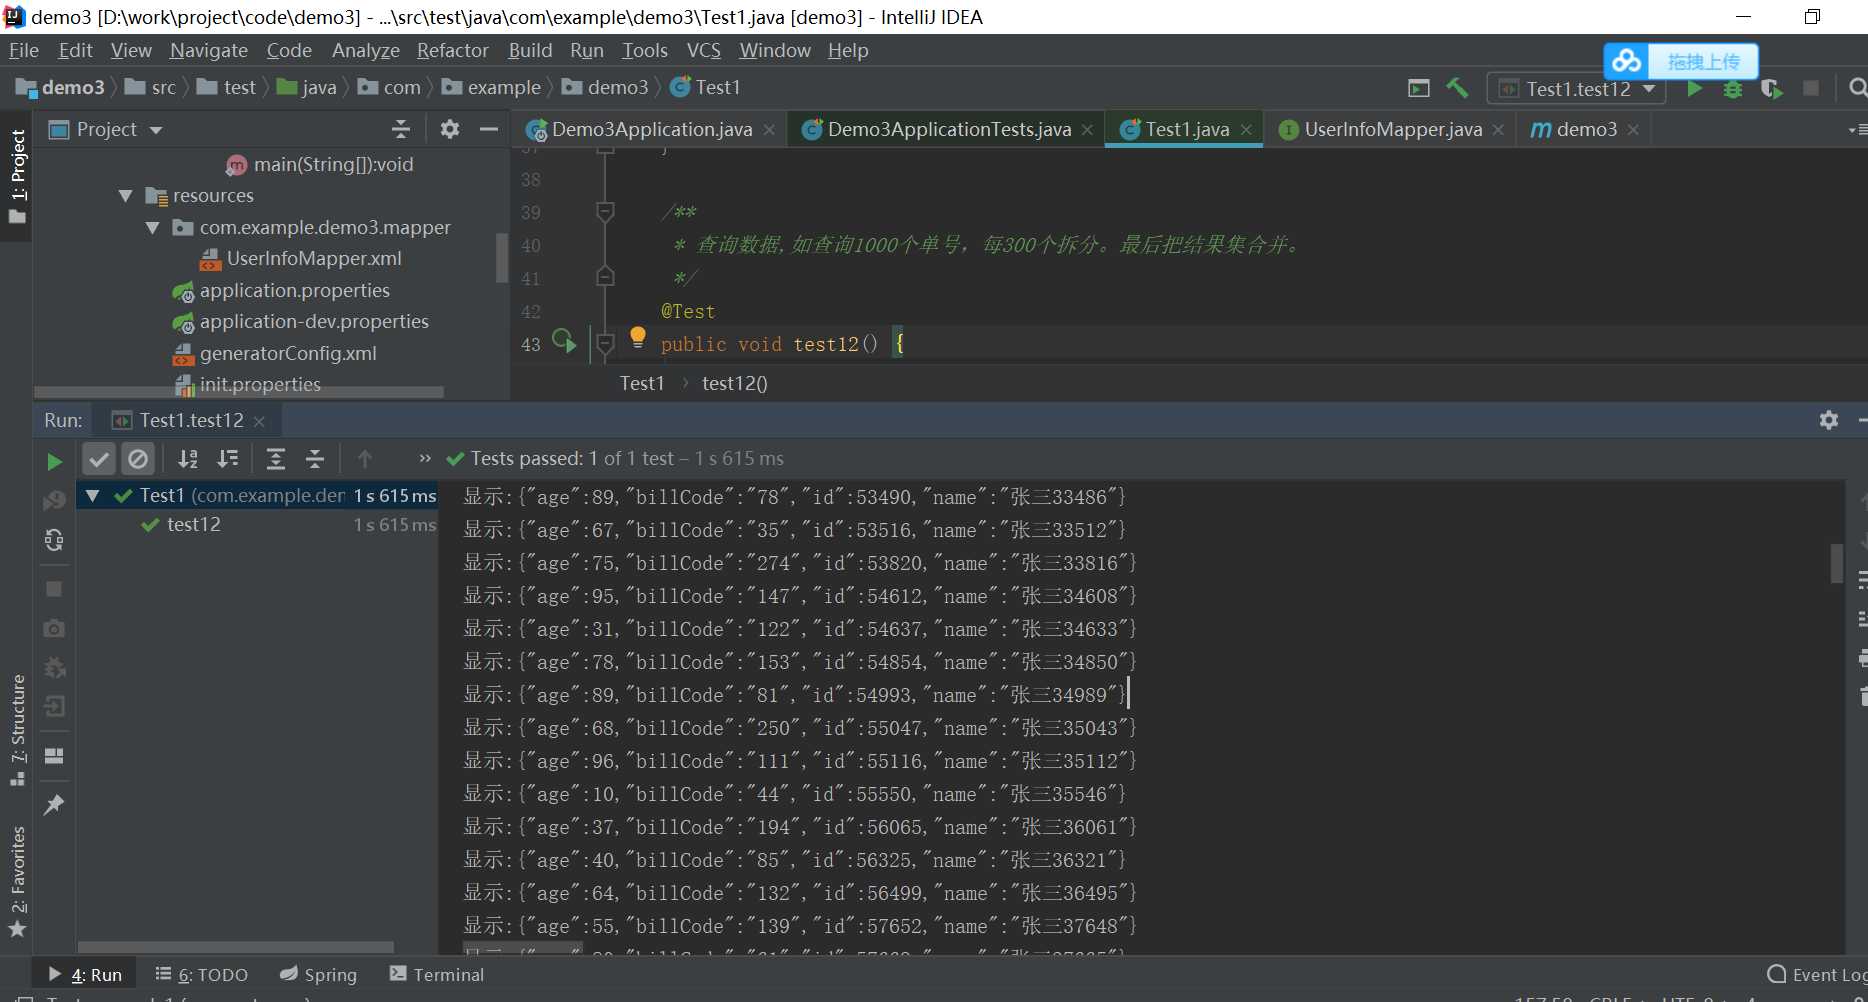
Task: Rerun tests in Run panel
Action: point(54,461)
